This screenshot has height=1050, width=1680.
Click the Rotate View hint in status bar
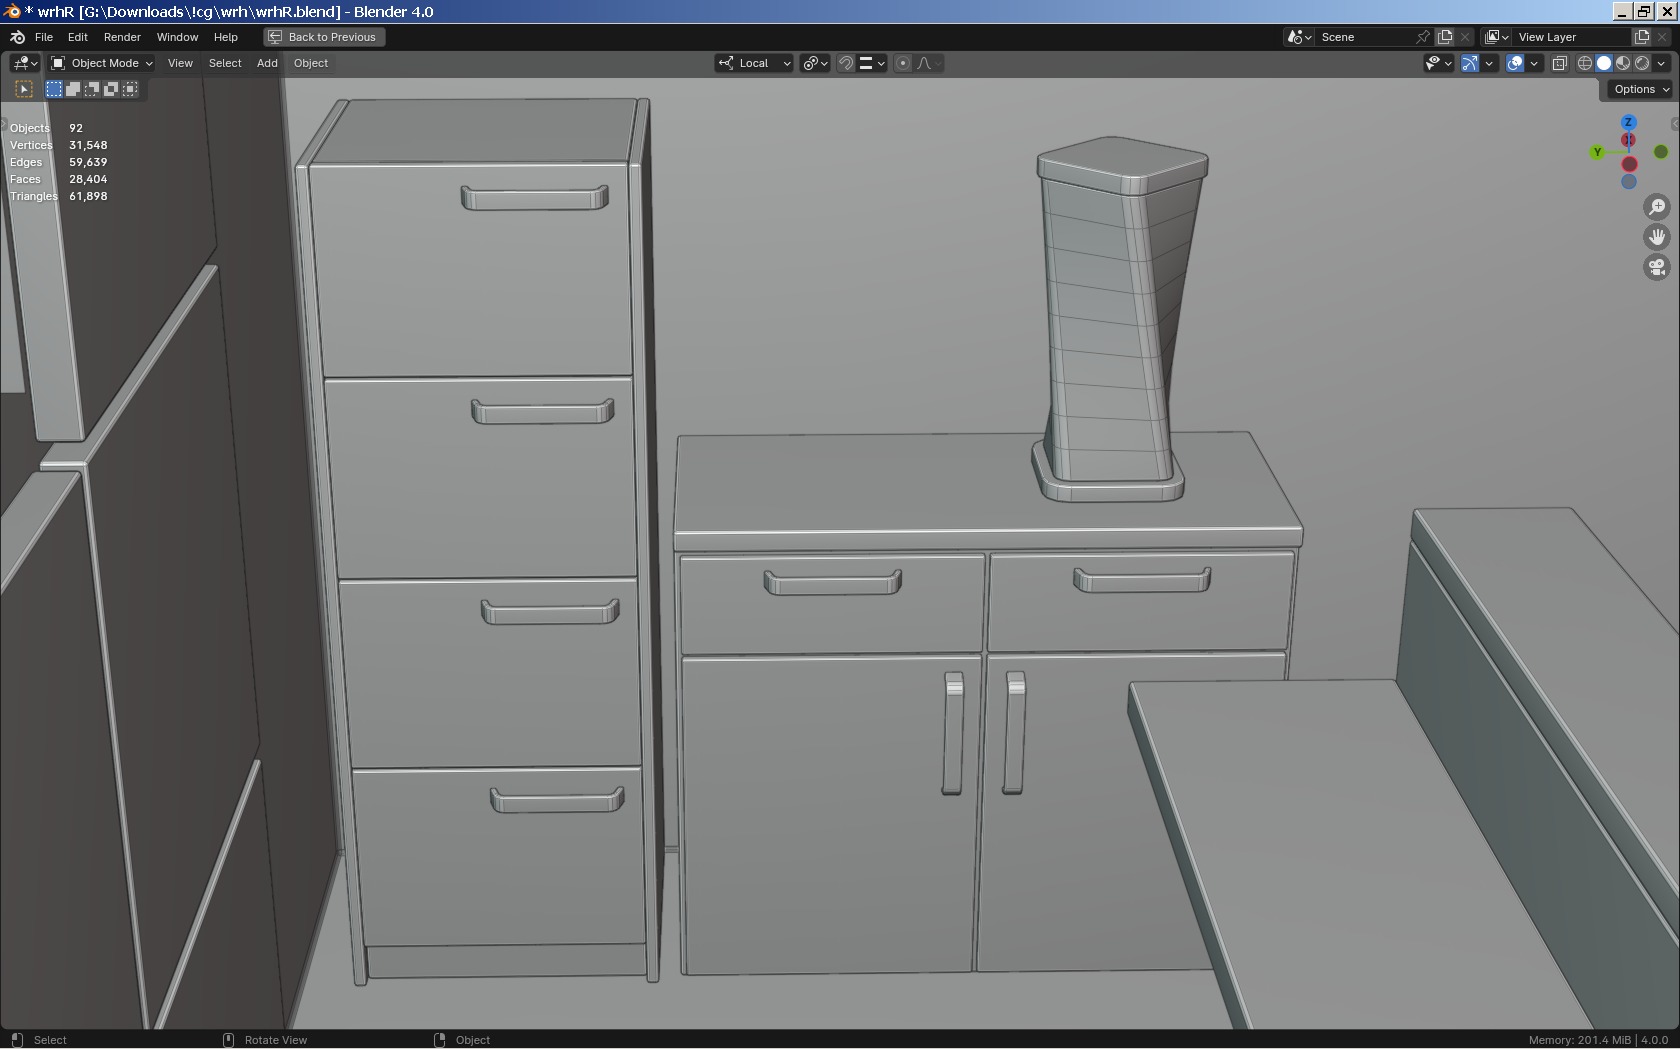(276, 1040)
